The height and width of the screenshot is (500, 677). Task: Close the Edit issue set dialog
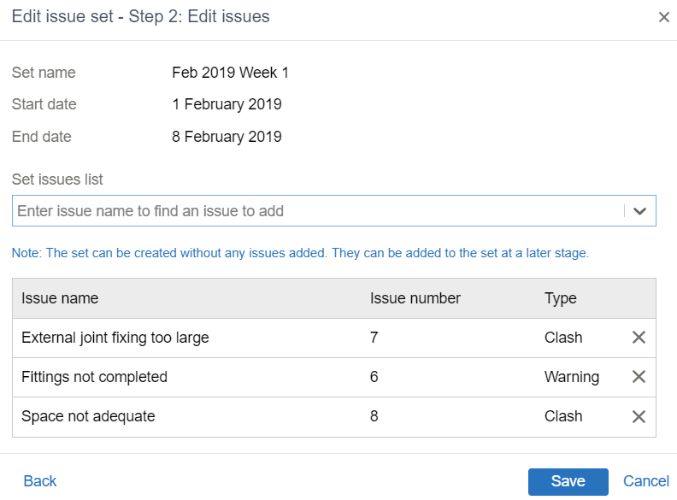pos(664,17)
